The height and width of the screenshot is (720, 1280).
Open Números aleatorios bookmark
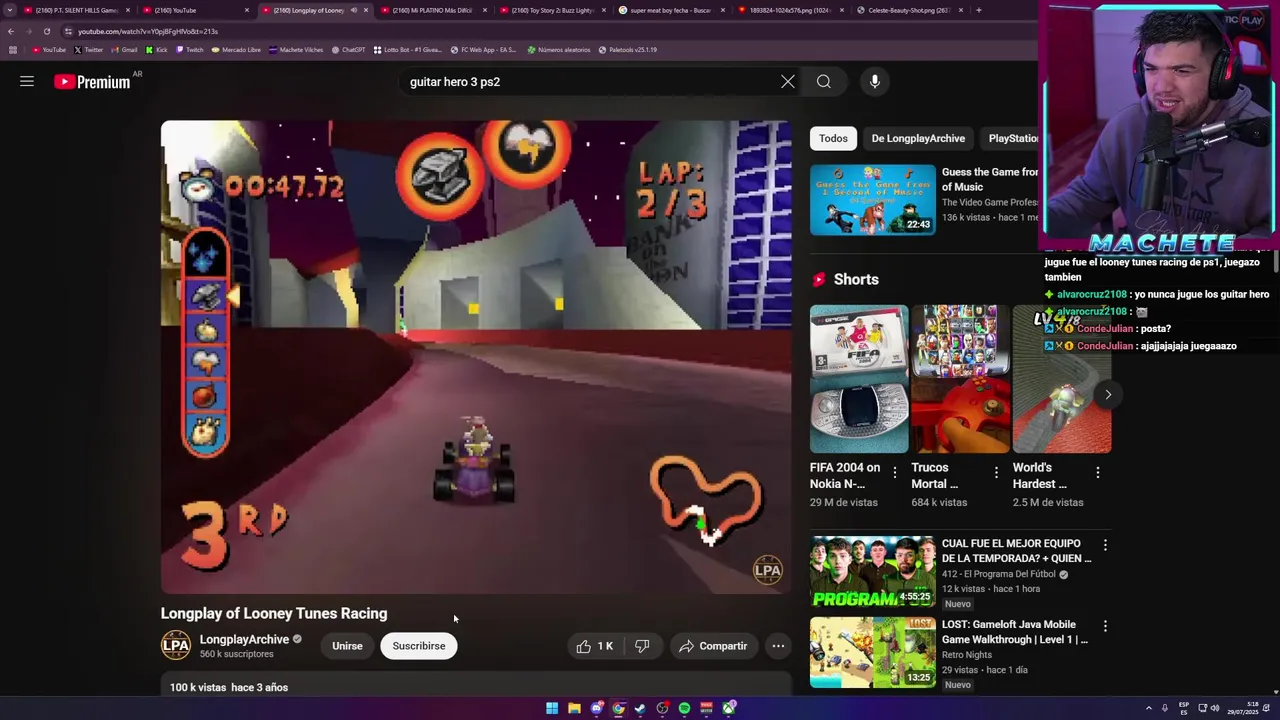[x=559, y=49]
